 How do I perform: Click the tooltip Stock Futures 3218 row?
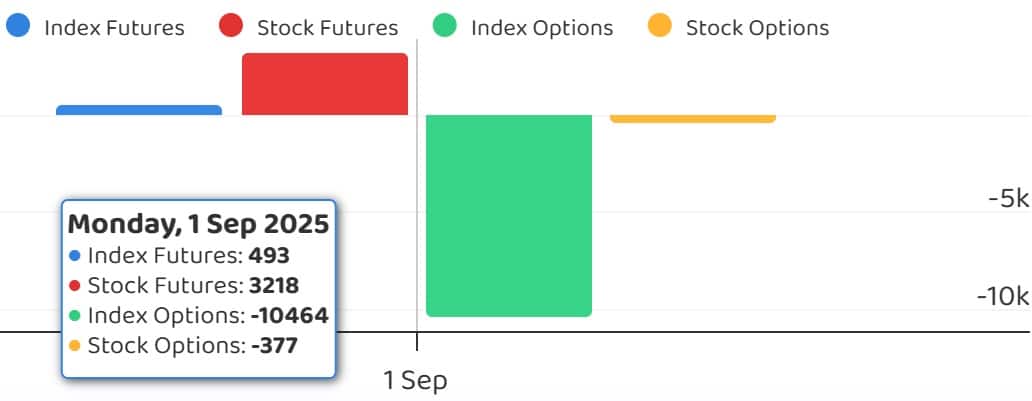click(x=184, y=286)
